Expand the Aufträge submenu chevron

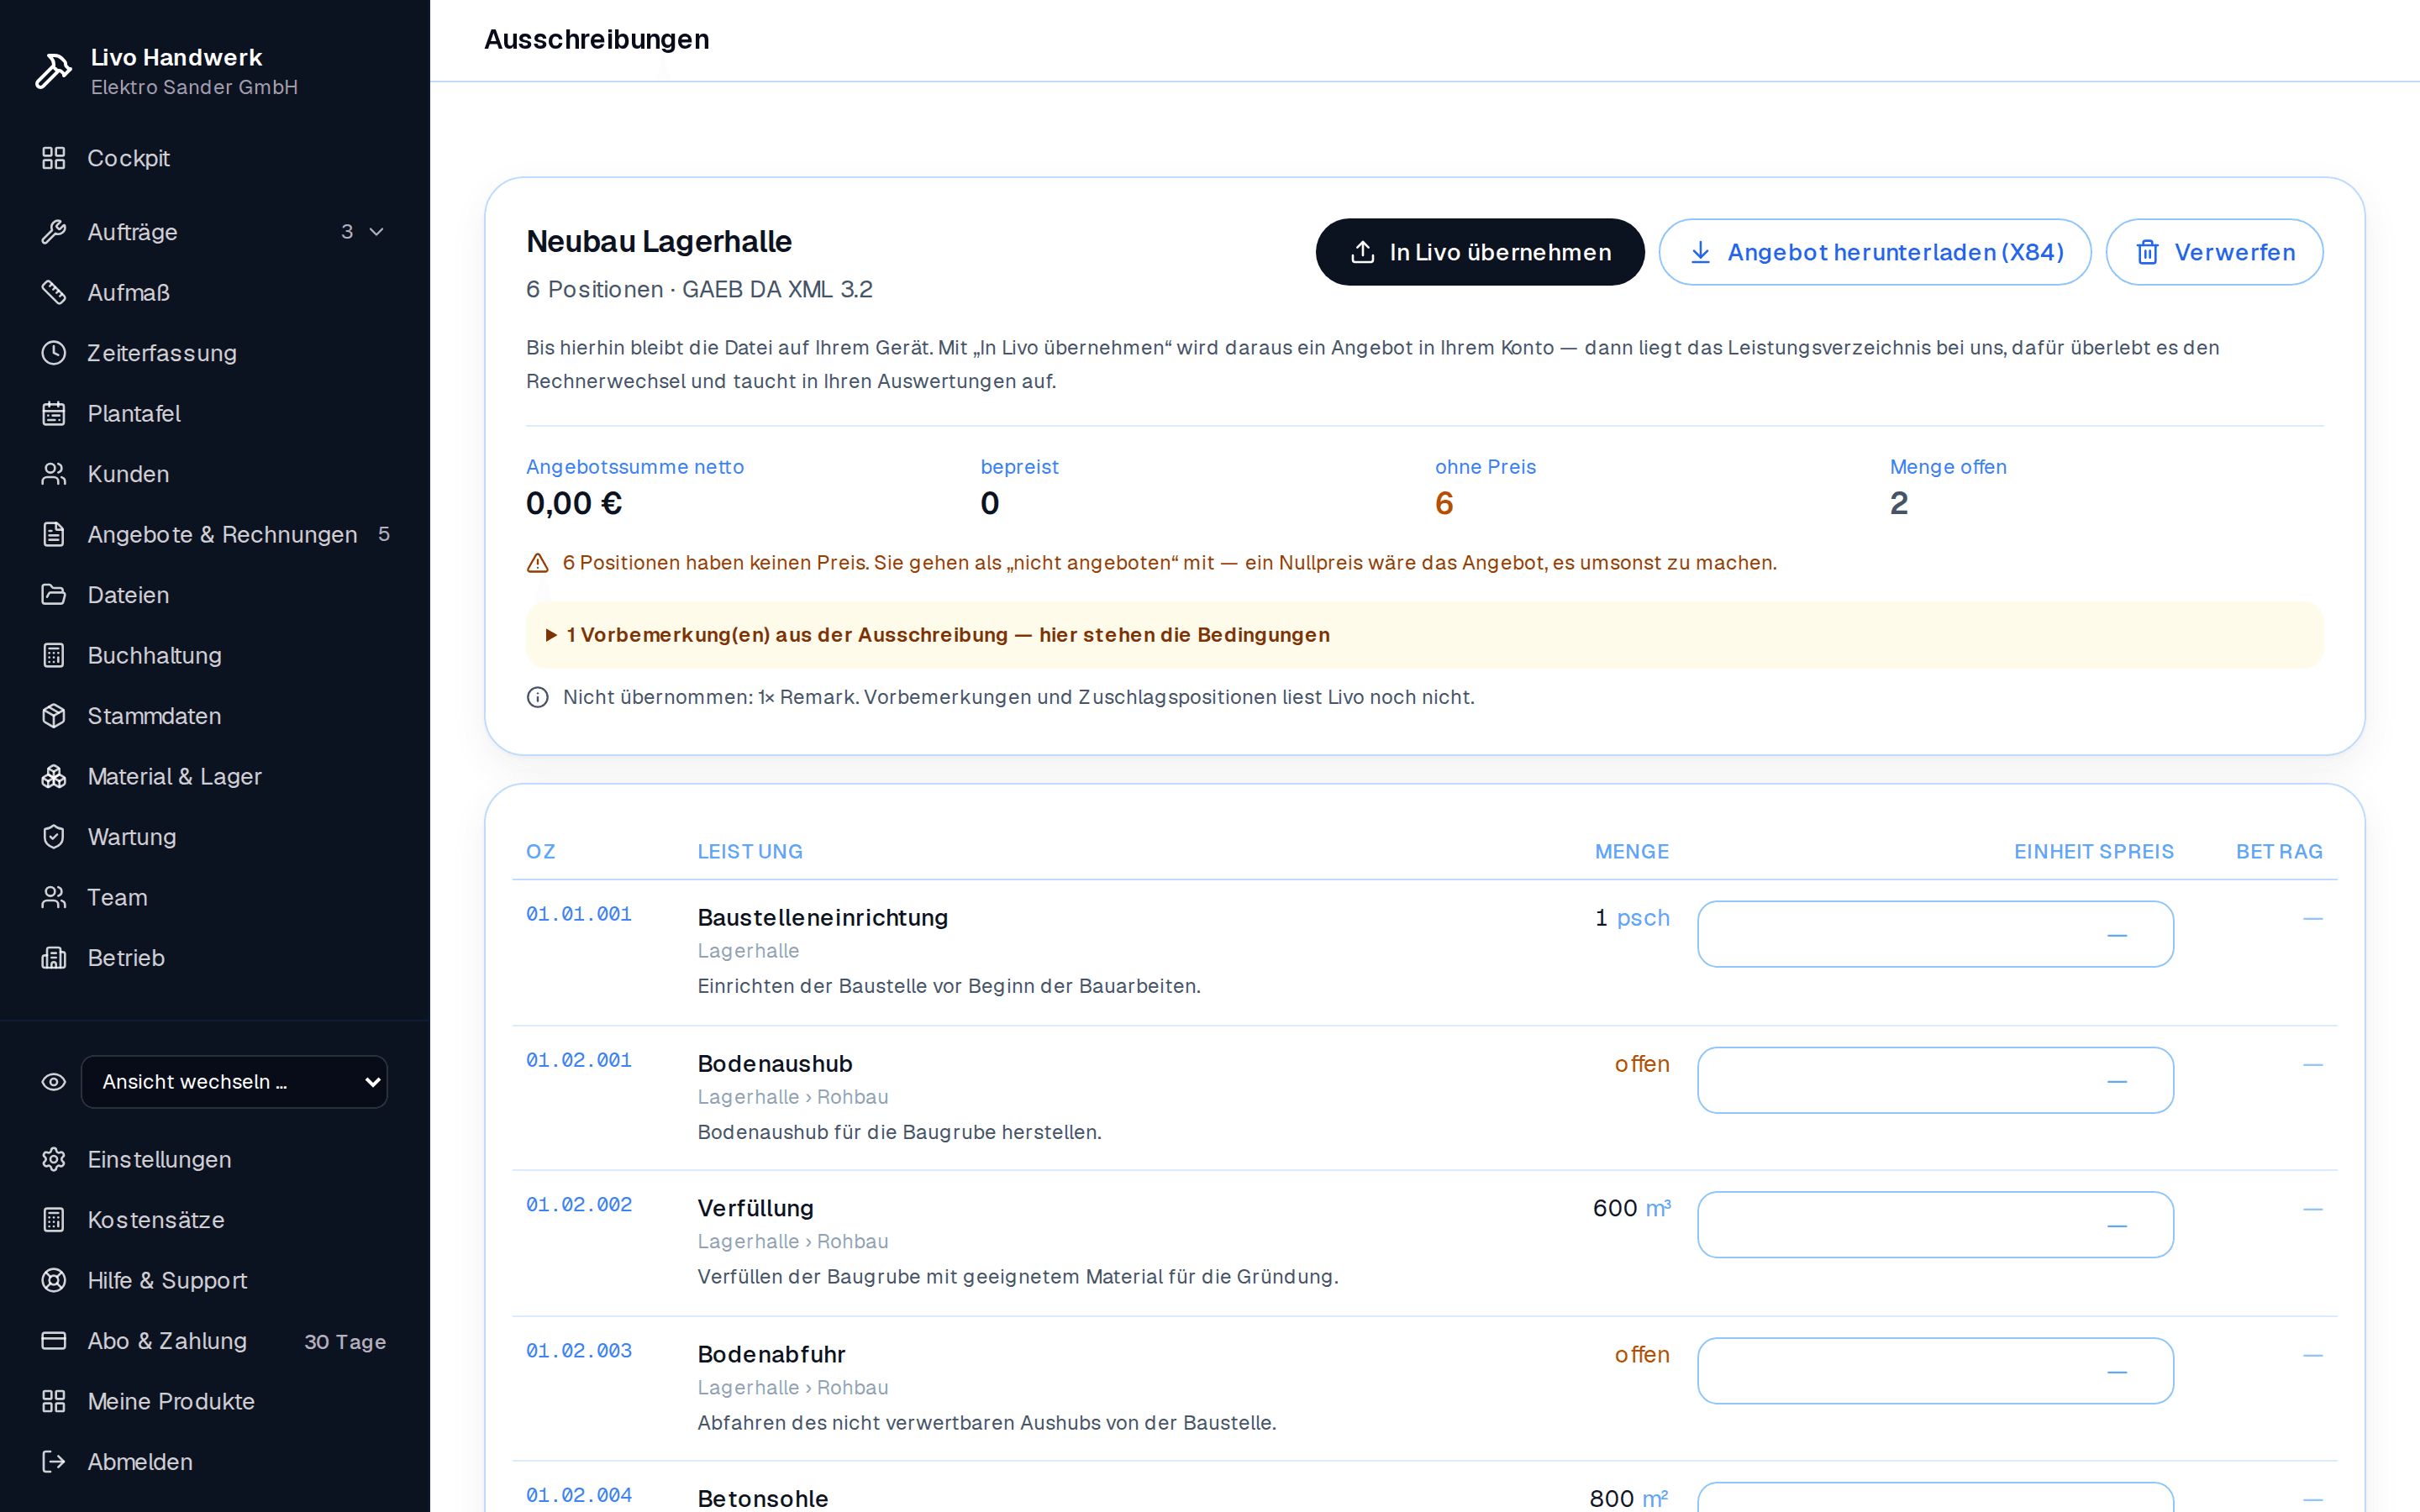pyautogui.click(x=377, y=232)
